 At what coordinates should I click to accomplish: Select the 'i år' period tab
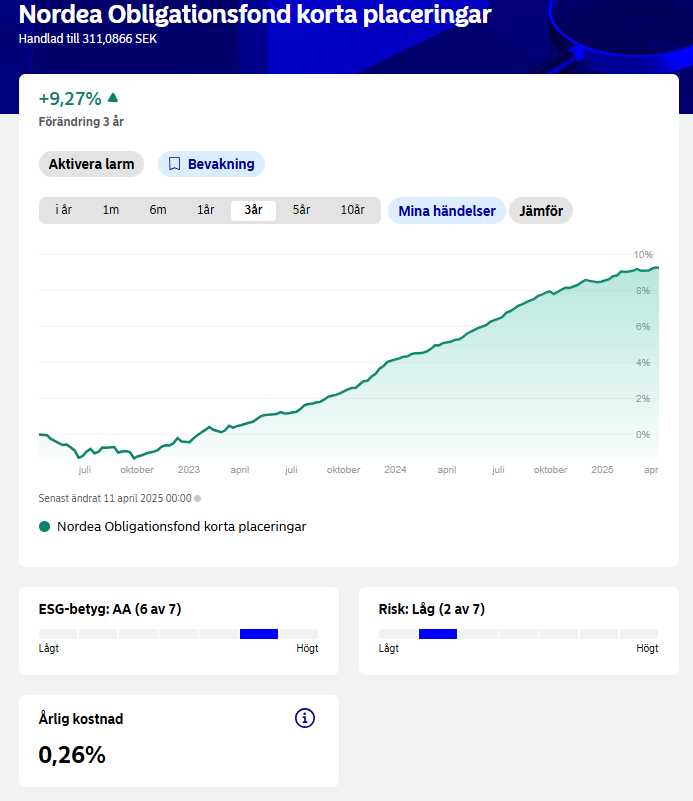(x=64, y=210)
